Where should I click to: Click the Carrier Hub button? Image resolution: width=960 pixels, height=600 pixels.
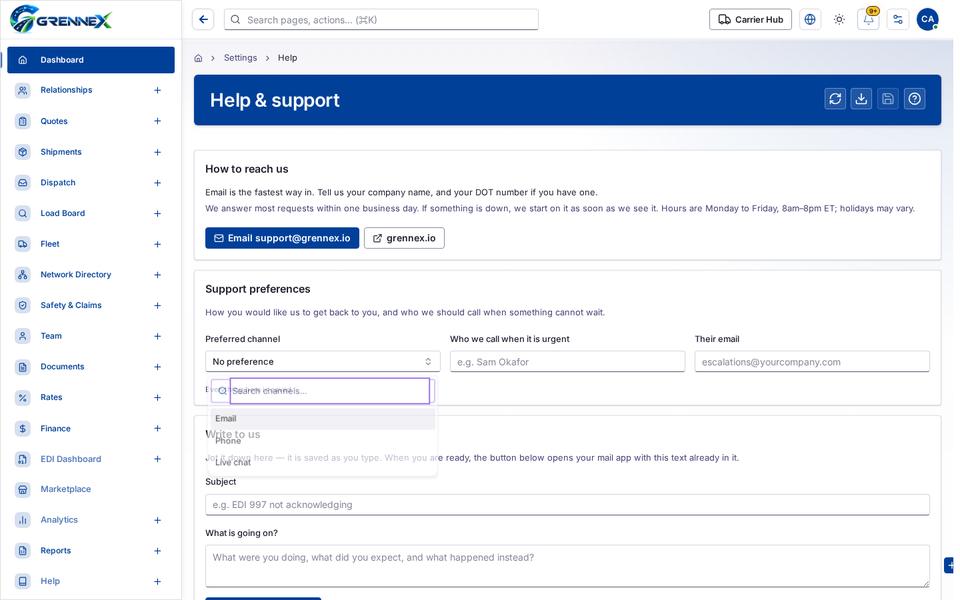[751, 20]
